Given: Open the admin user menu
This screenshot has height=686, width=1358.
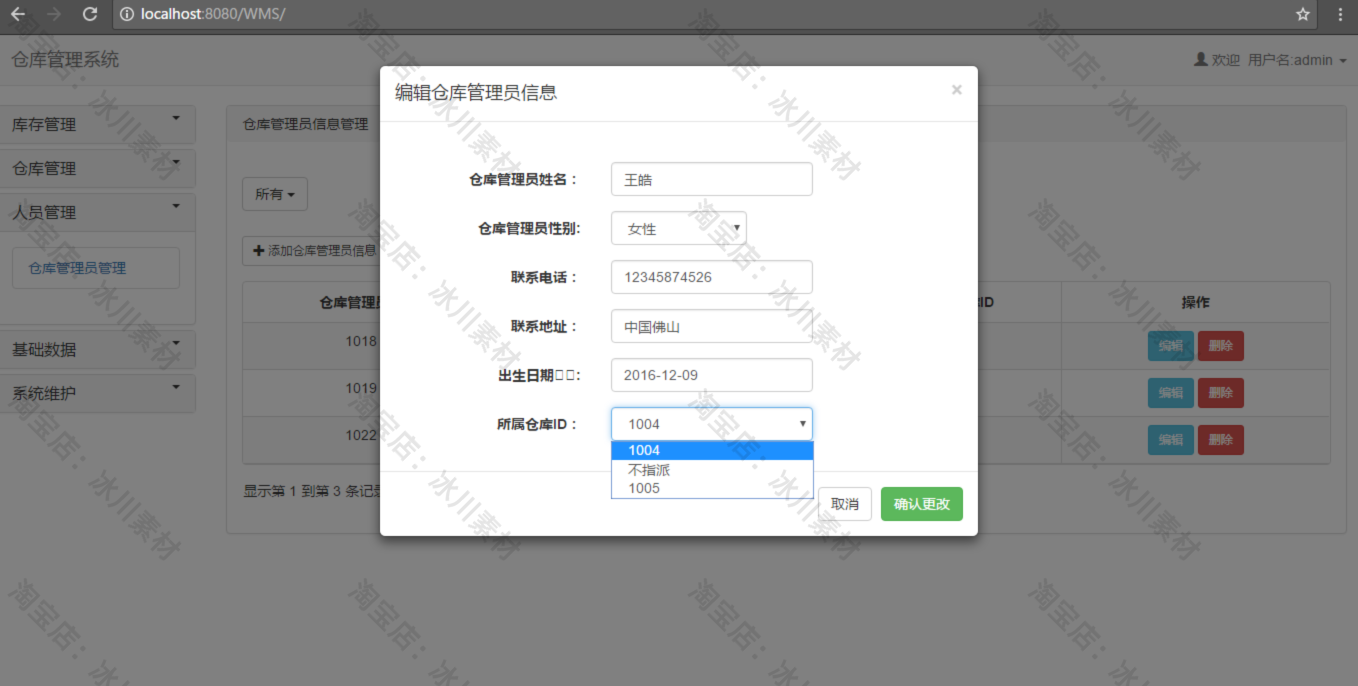Looking at the screenshot, I should (1271, 60).
